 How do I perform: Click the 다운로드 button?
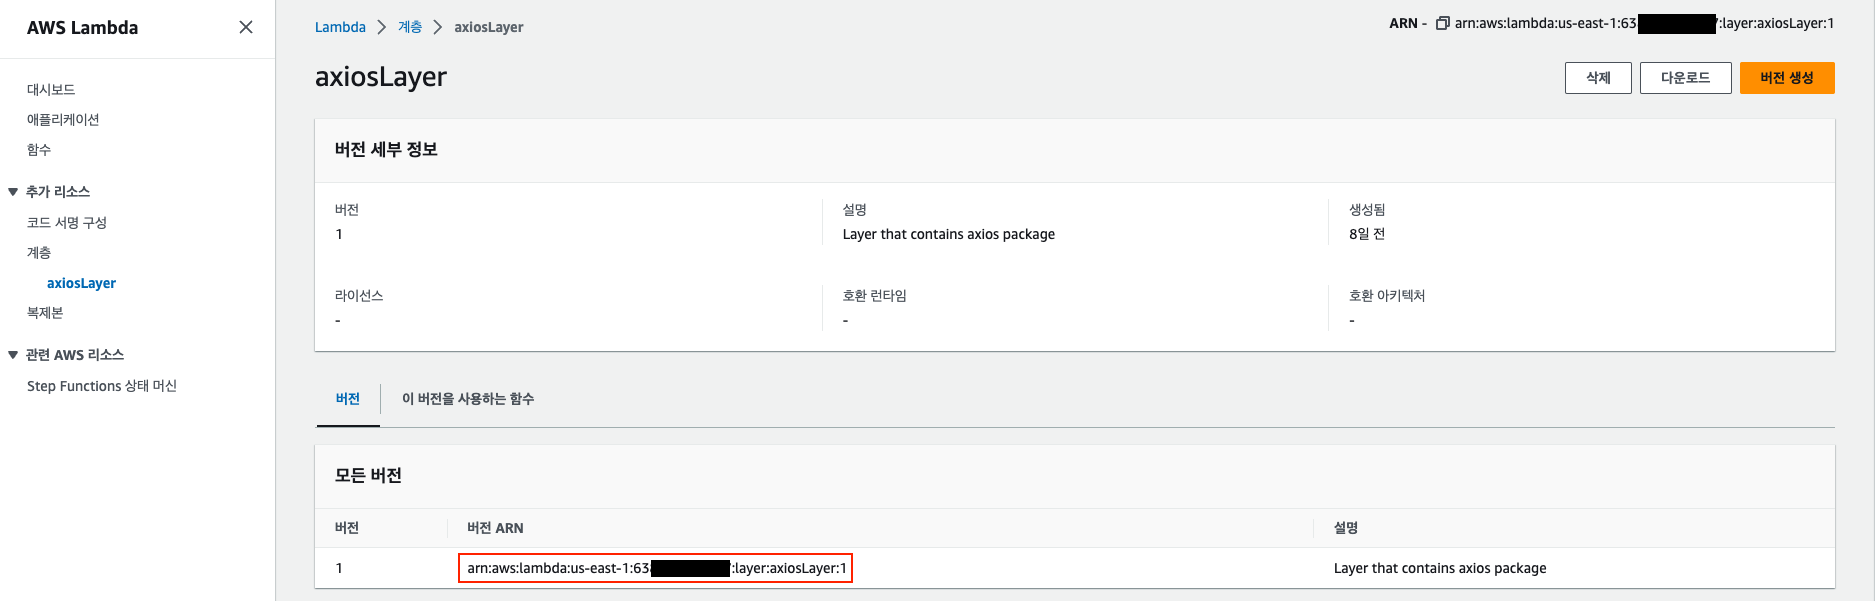click(x=1685, y=78)
